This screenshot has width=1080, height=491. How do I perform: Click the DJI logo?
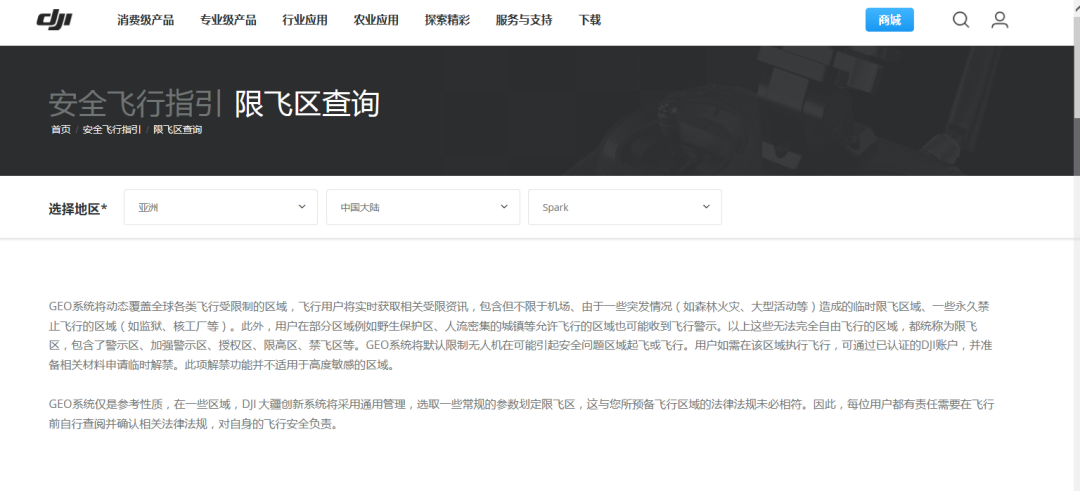click(x=54, y=20)
